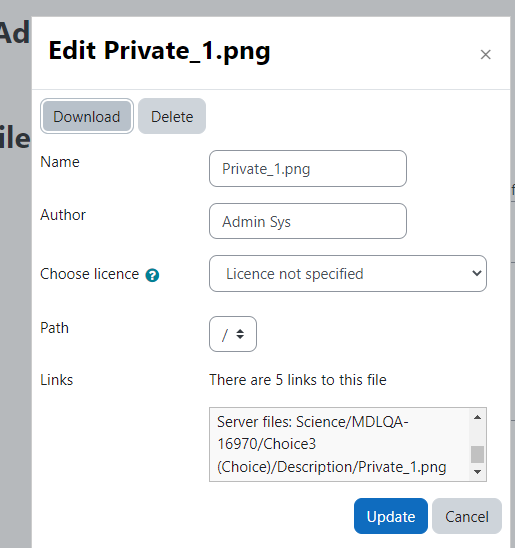Click the links list scrollbar thumb

pyautogui.click(x=477, y=454)
